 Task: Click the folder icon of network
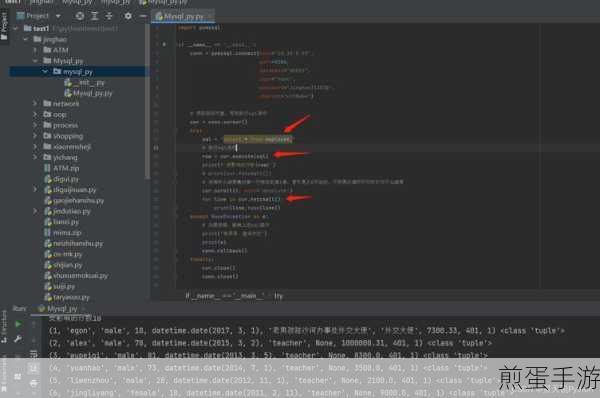(x=47, y=103)
